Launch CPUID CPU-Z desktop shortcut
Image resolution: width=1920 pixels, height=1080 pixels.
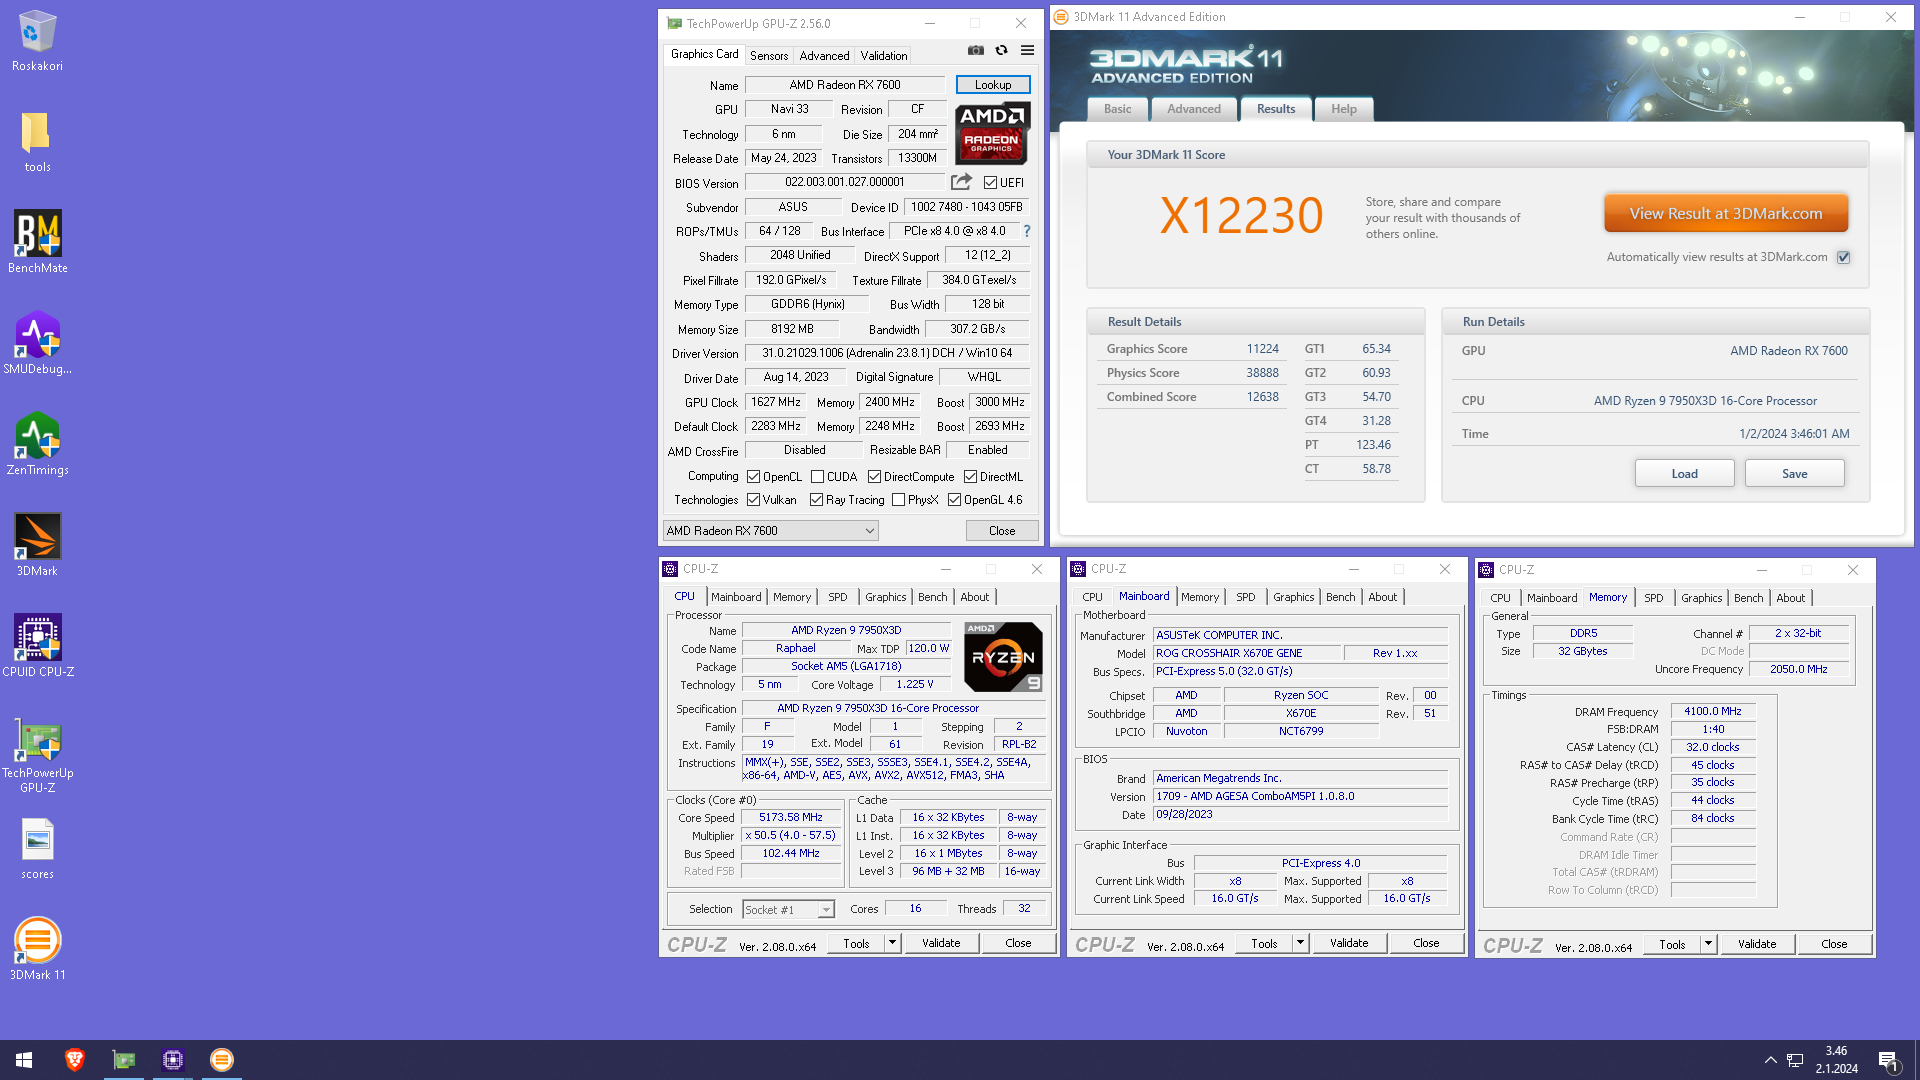37,645
